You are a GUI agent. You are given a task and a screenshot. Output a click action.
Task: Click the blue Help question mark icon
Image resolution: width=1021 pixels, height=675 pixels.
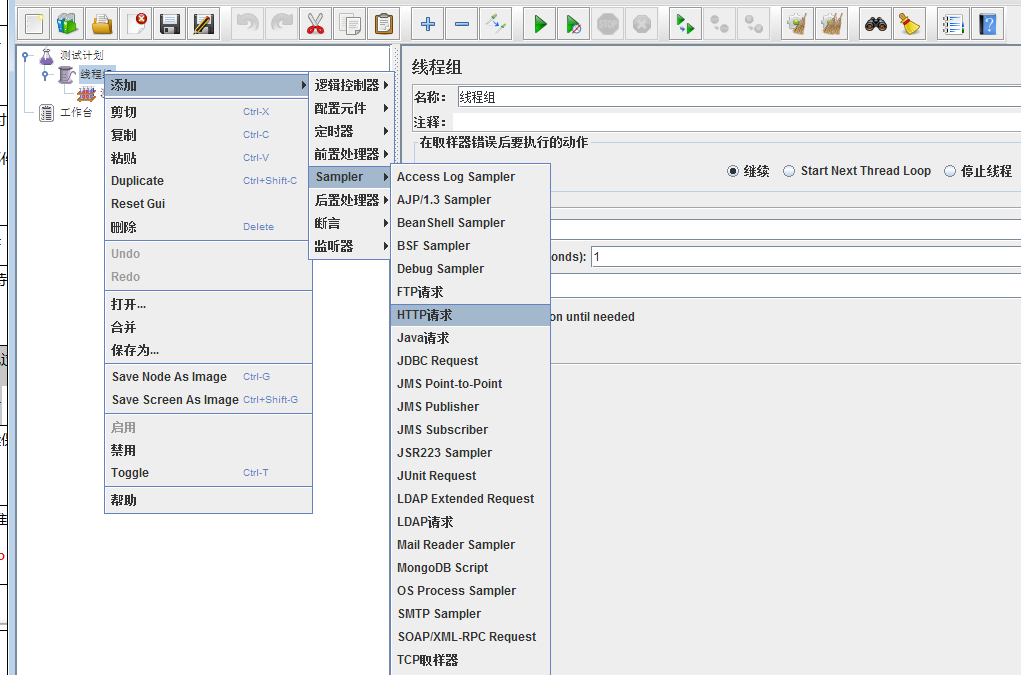[988, 24]
